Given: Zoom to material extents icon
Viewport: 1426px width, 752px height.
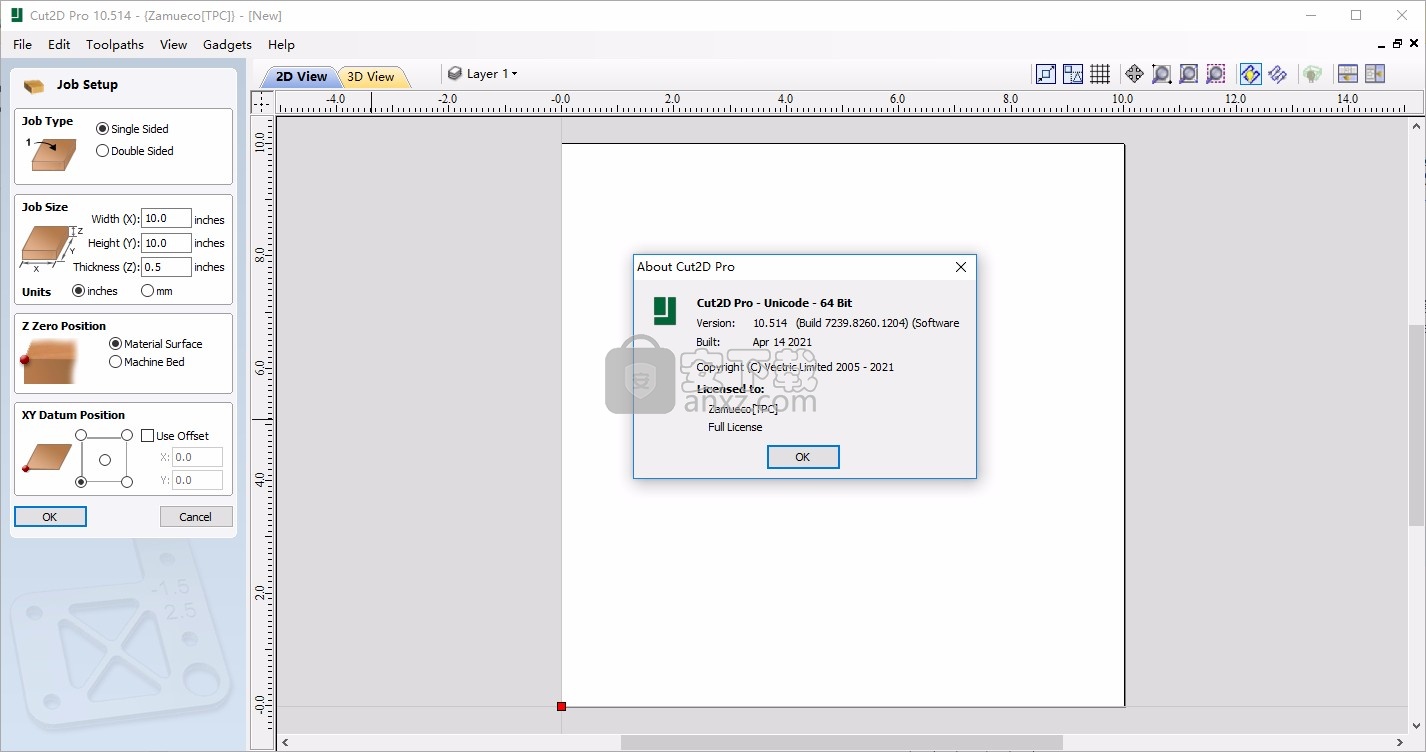Looking at the screenshot, I should 1188,74.
